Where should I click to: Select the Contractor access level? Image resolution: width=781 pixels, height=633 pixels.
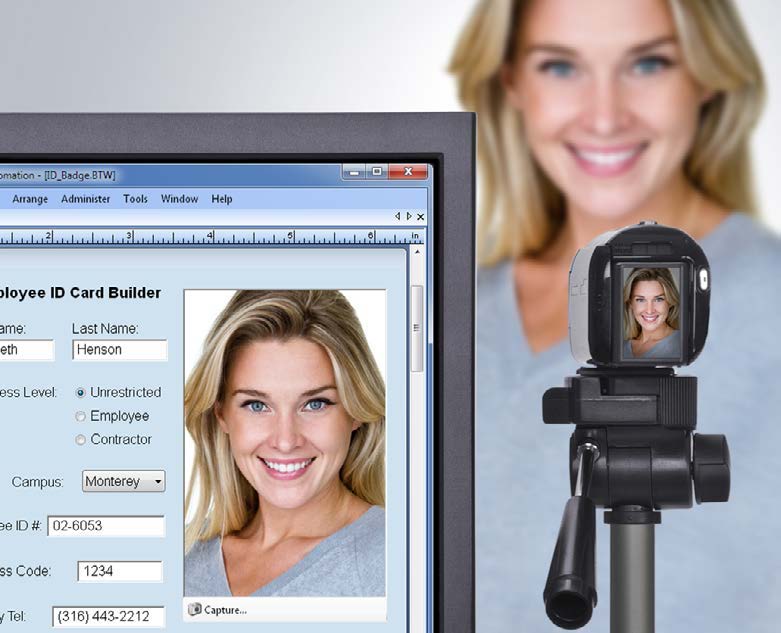click(x=81, y=440)
